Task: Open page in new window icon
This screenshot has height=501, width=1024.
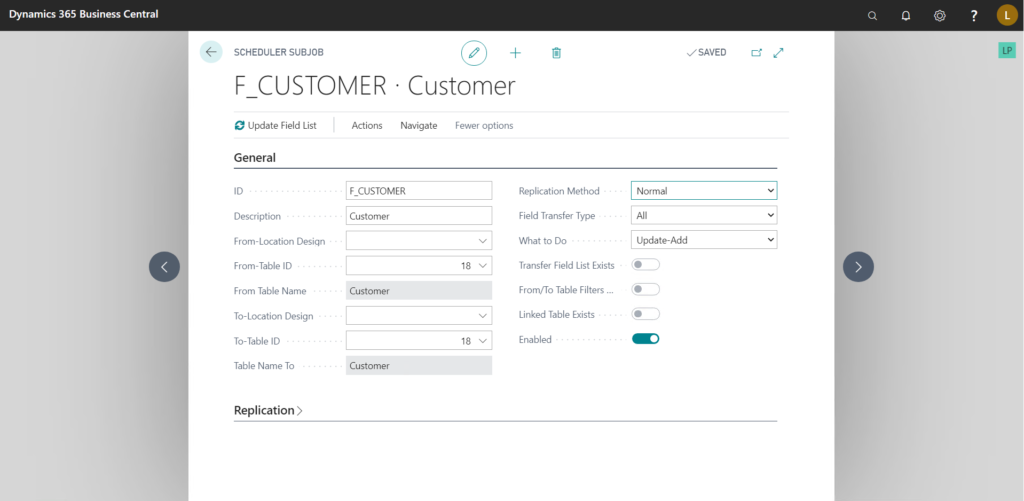Action: click(756, 53)
